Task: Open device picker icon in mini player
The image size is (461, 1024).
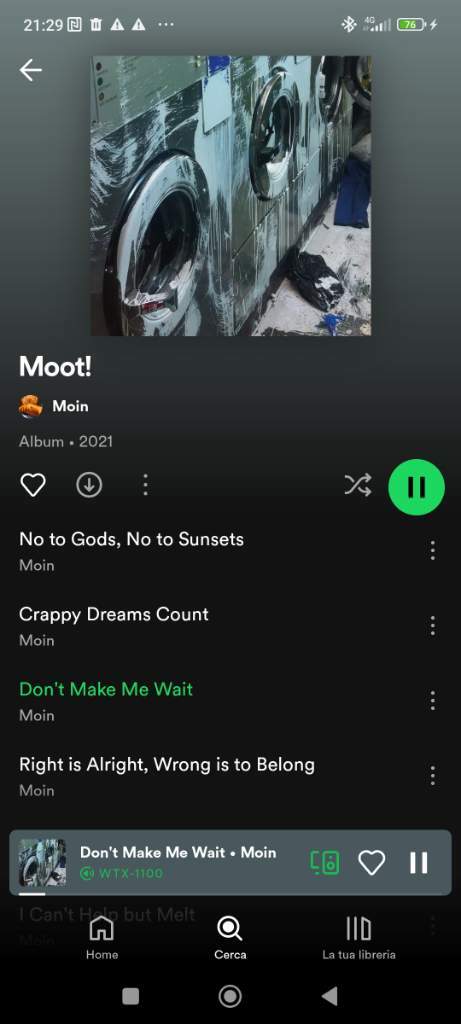Action: [325, 863]
